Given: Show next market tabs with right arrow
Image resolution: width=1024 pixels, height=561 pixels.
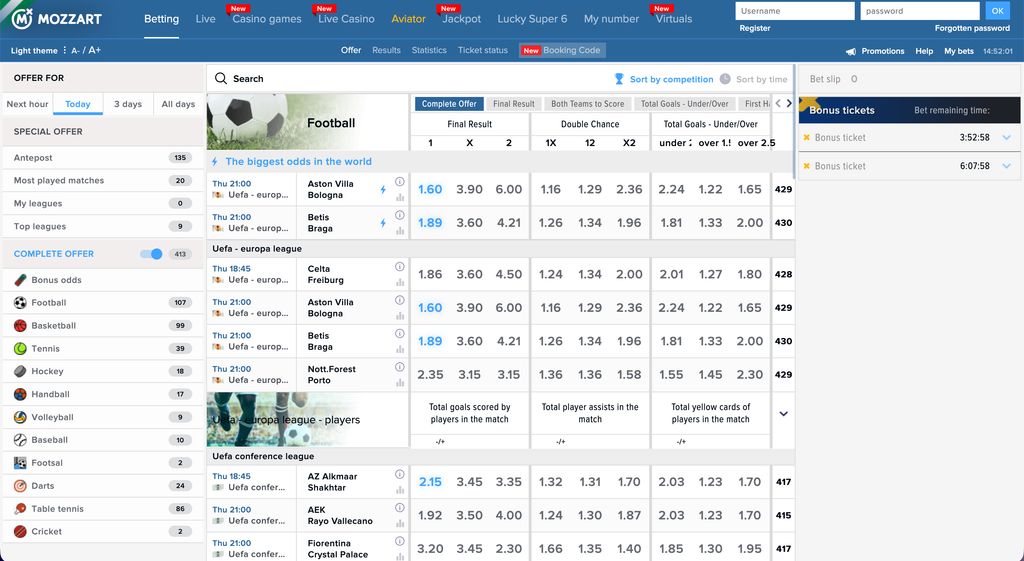Looking at the screenshot, I should 789,103.
